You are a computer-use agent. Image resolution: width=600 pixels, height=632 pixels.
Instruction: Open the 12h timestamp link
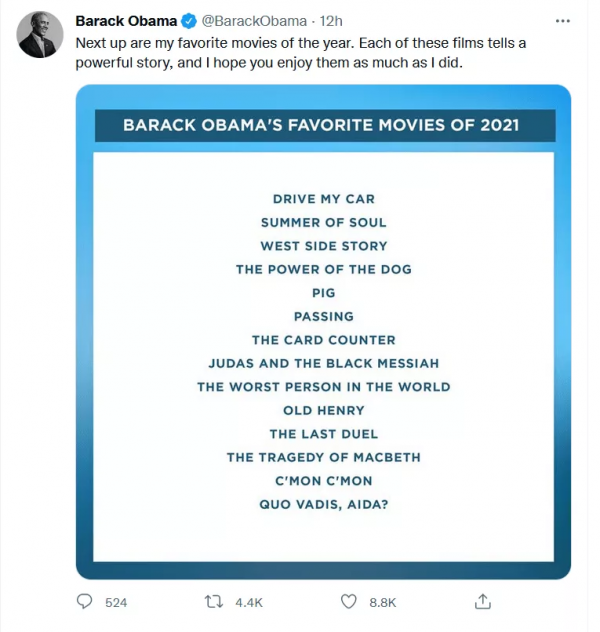332,21
